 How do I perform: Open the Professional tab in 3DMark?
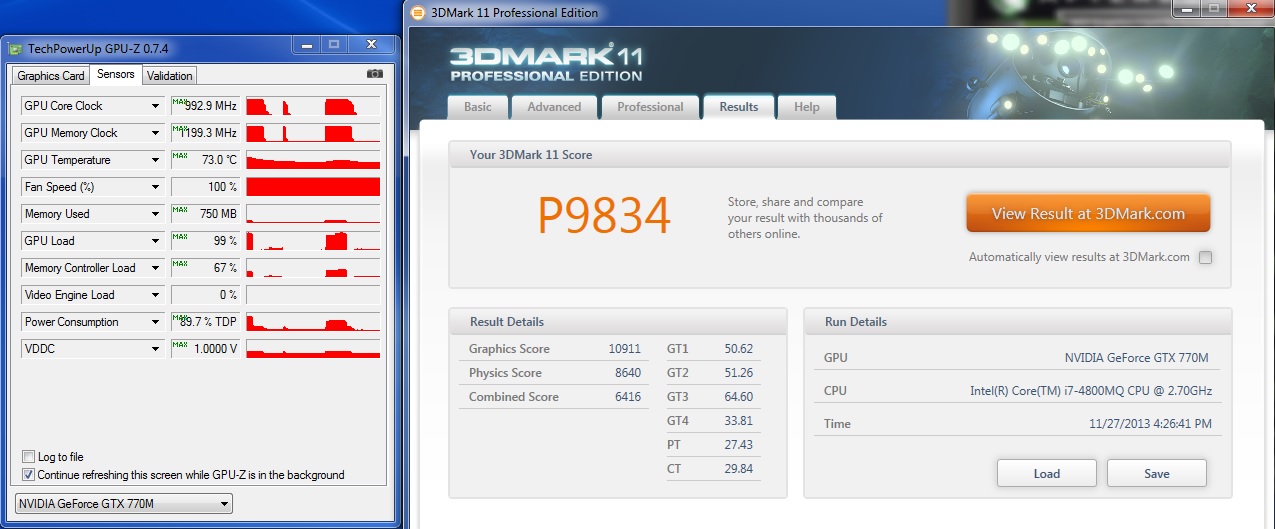pyautogui.click(x=650, y=107)
